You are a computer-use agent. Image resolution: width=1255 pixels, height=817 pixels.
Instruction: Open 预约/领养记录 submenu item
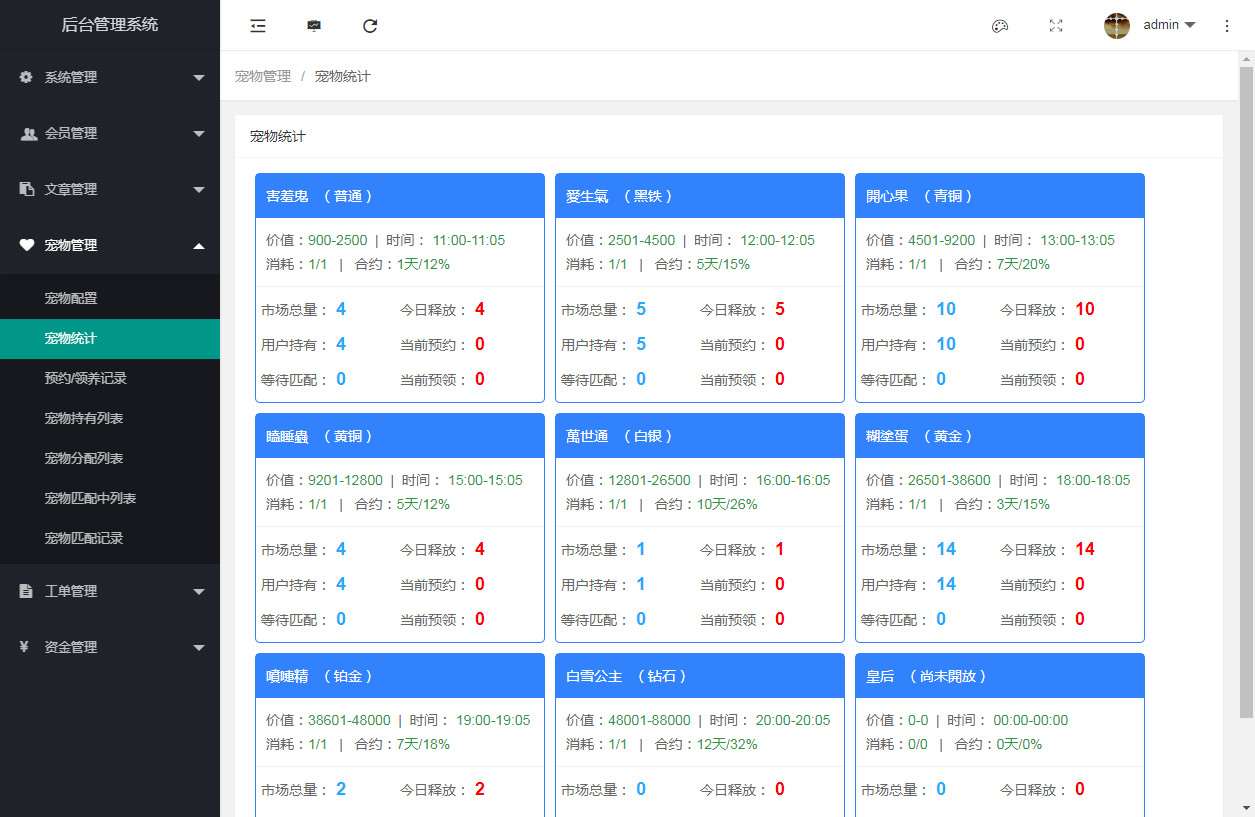[85, 378]
